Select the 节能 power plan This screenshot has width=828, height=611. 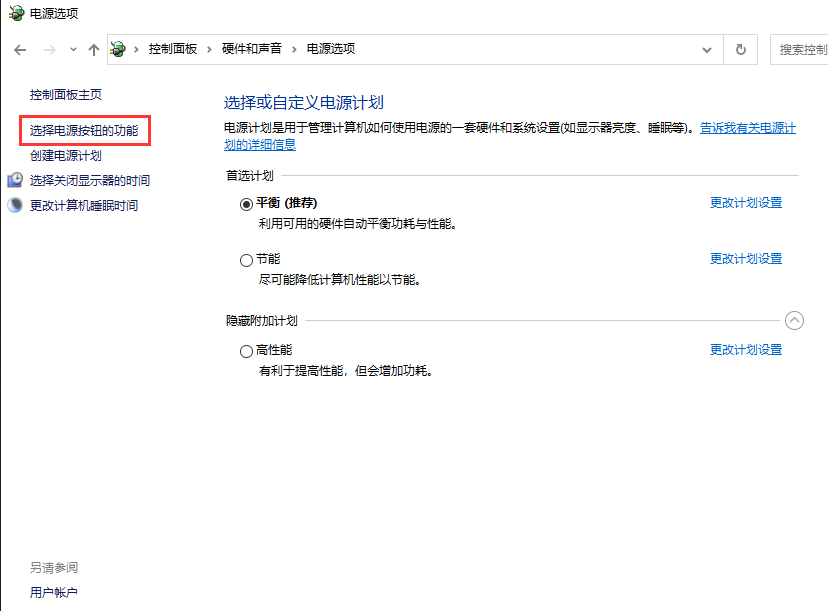pyautogui.click(x=246, y=260)
